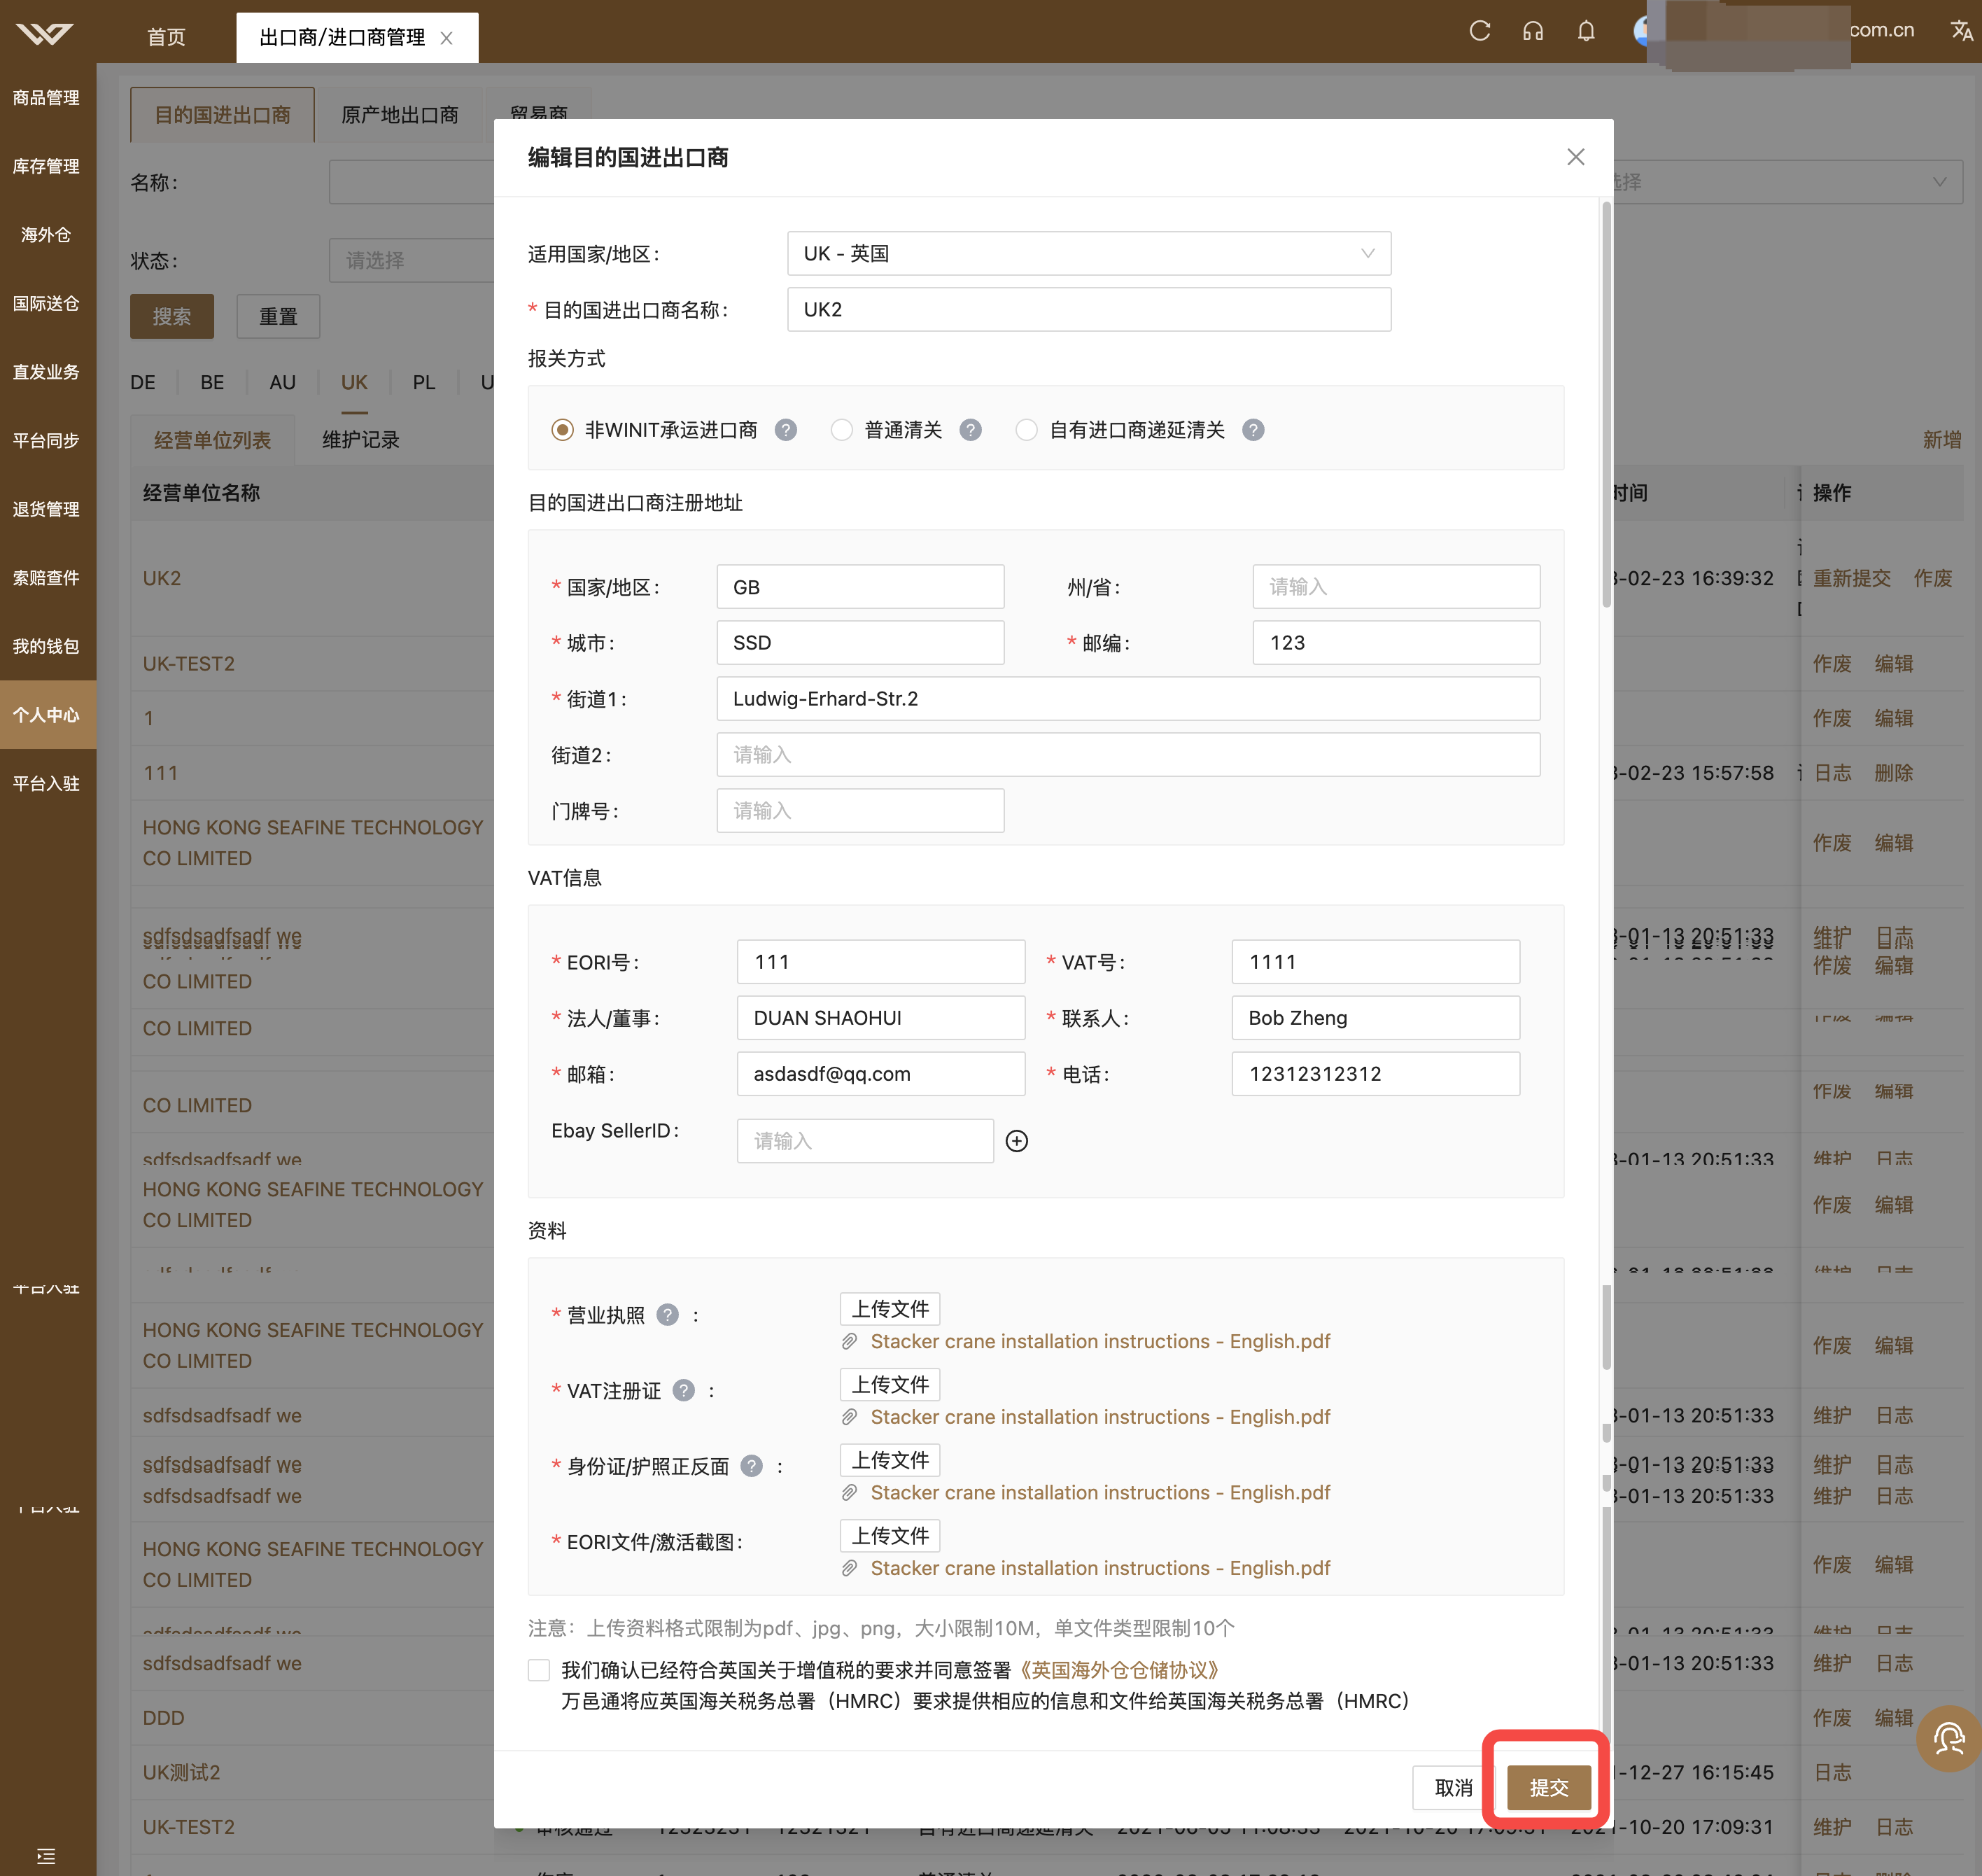Close the 出口商/进口商管理 tab
1982x1876 pixels.
click(x=447, y=38)
